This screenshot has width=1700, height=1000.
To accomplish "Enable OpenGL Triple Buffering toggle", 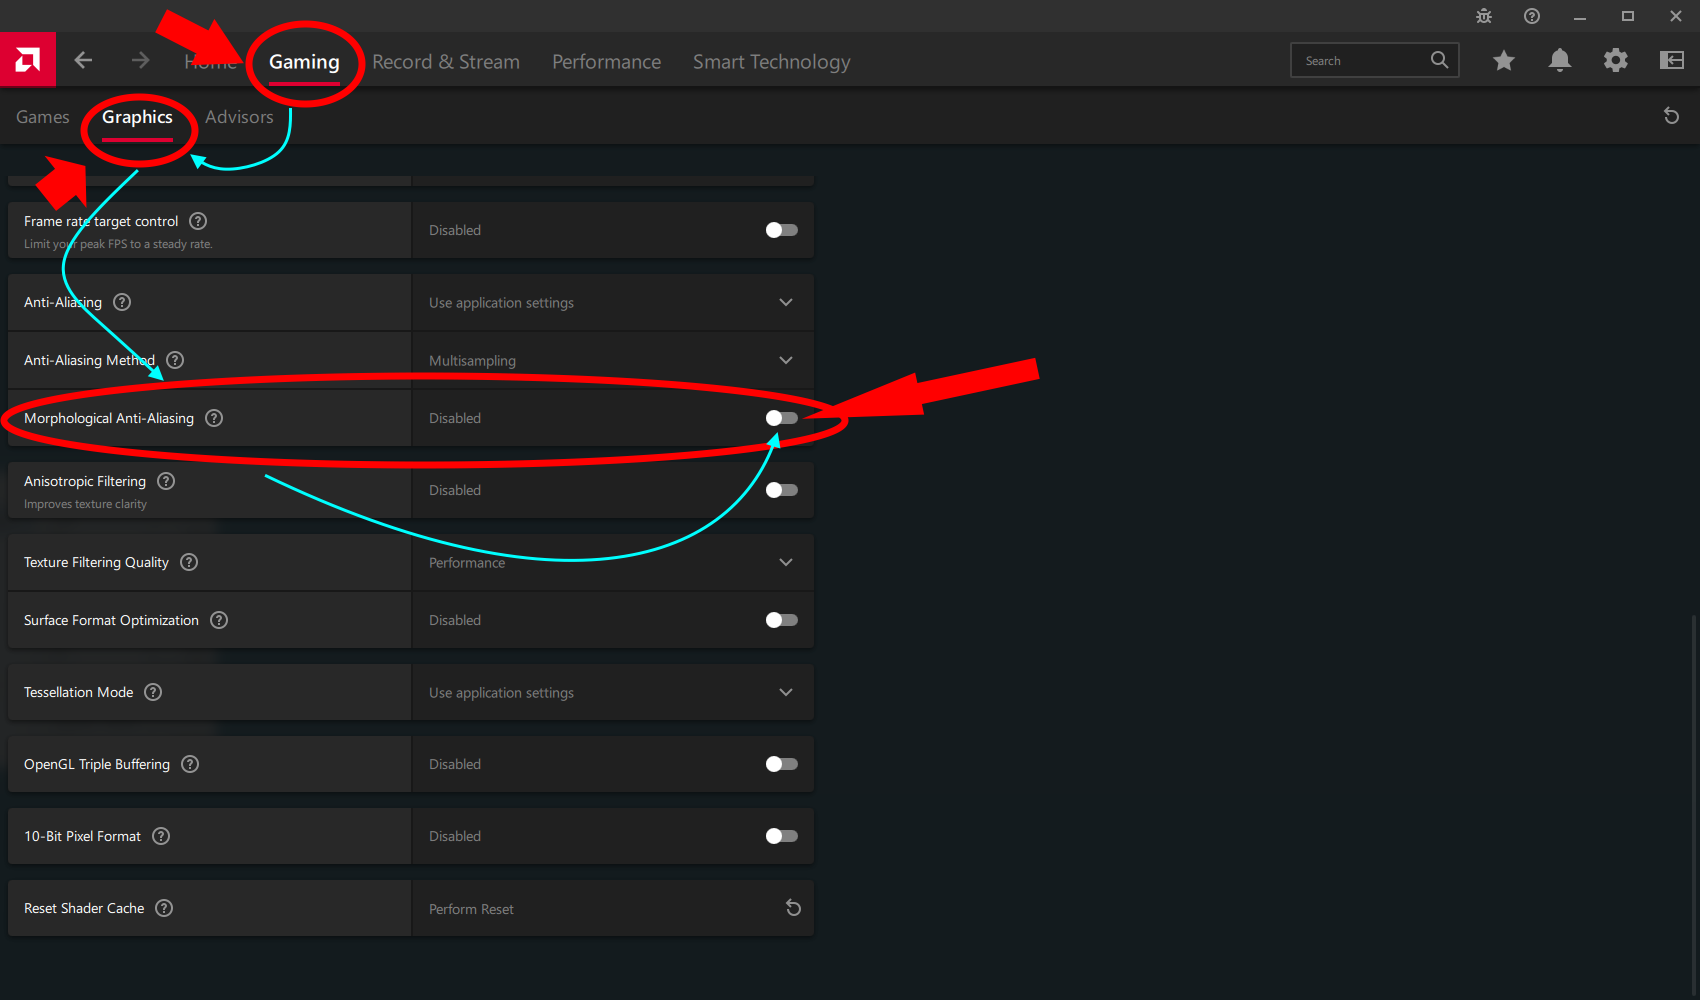I will coord(782,764).
